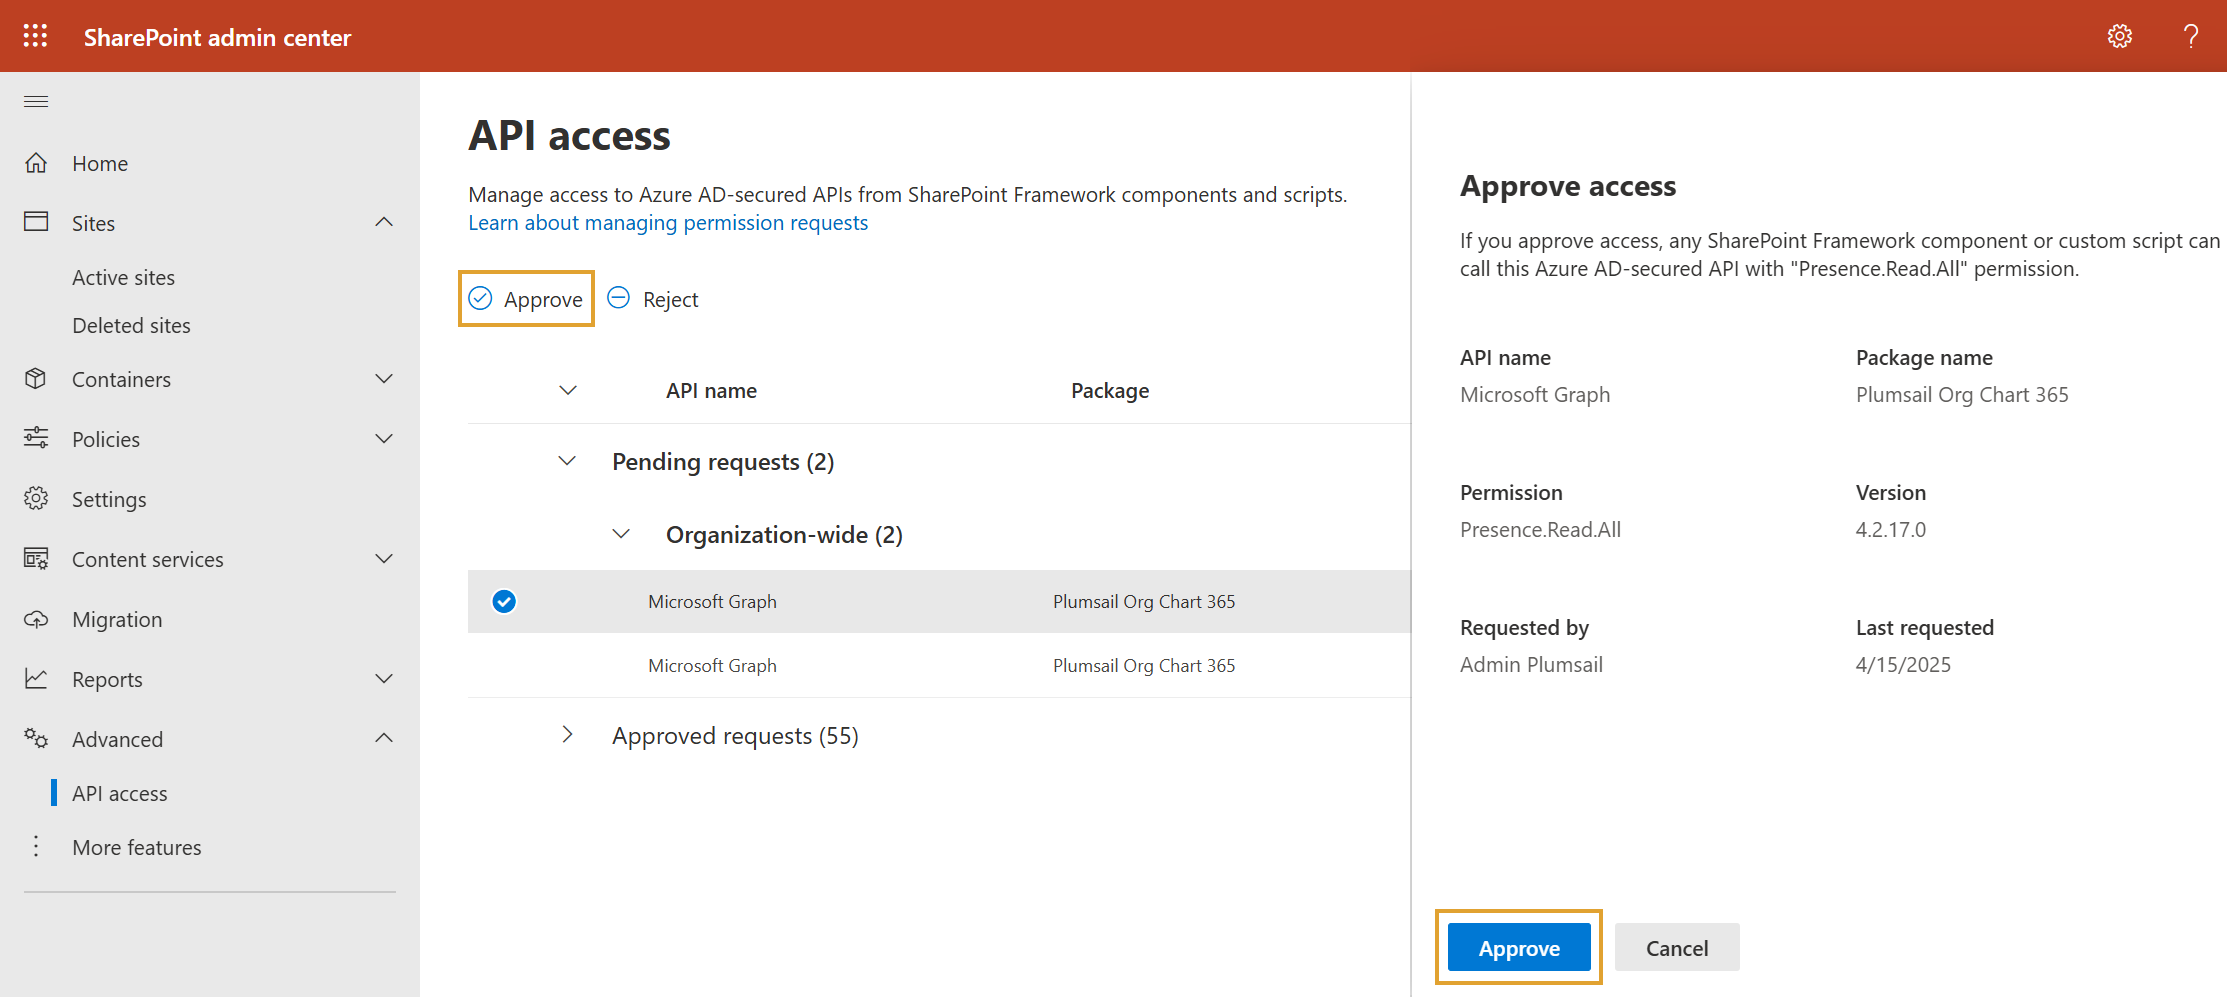This screenshot has height=997, width=2227.
Task: Click the Reject command label
Action: click(x=670, y=299)
